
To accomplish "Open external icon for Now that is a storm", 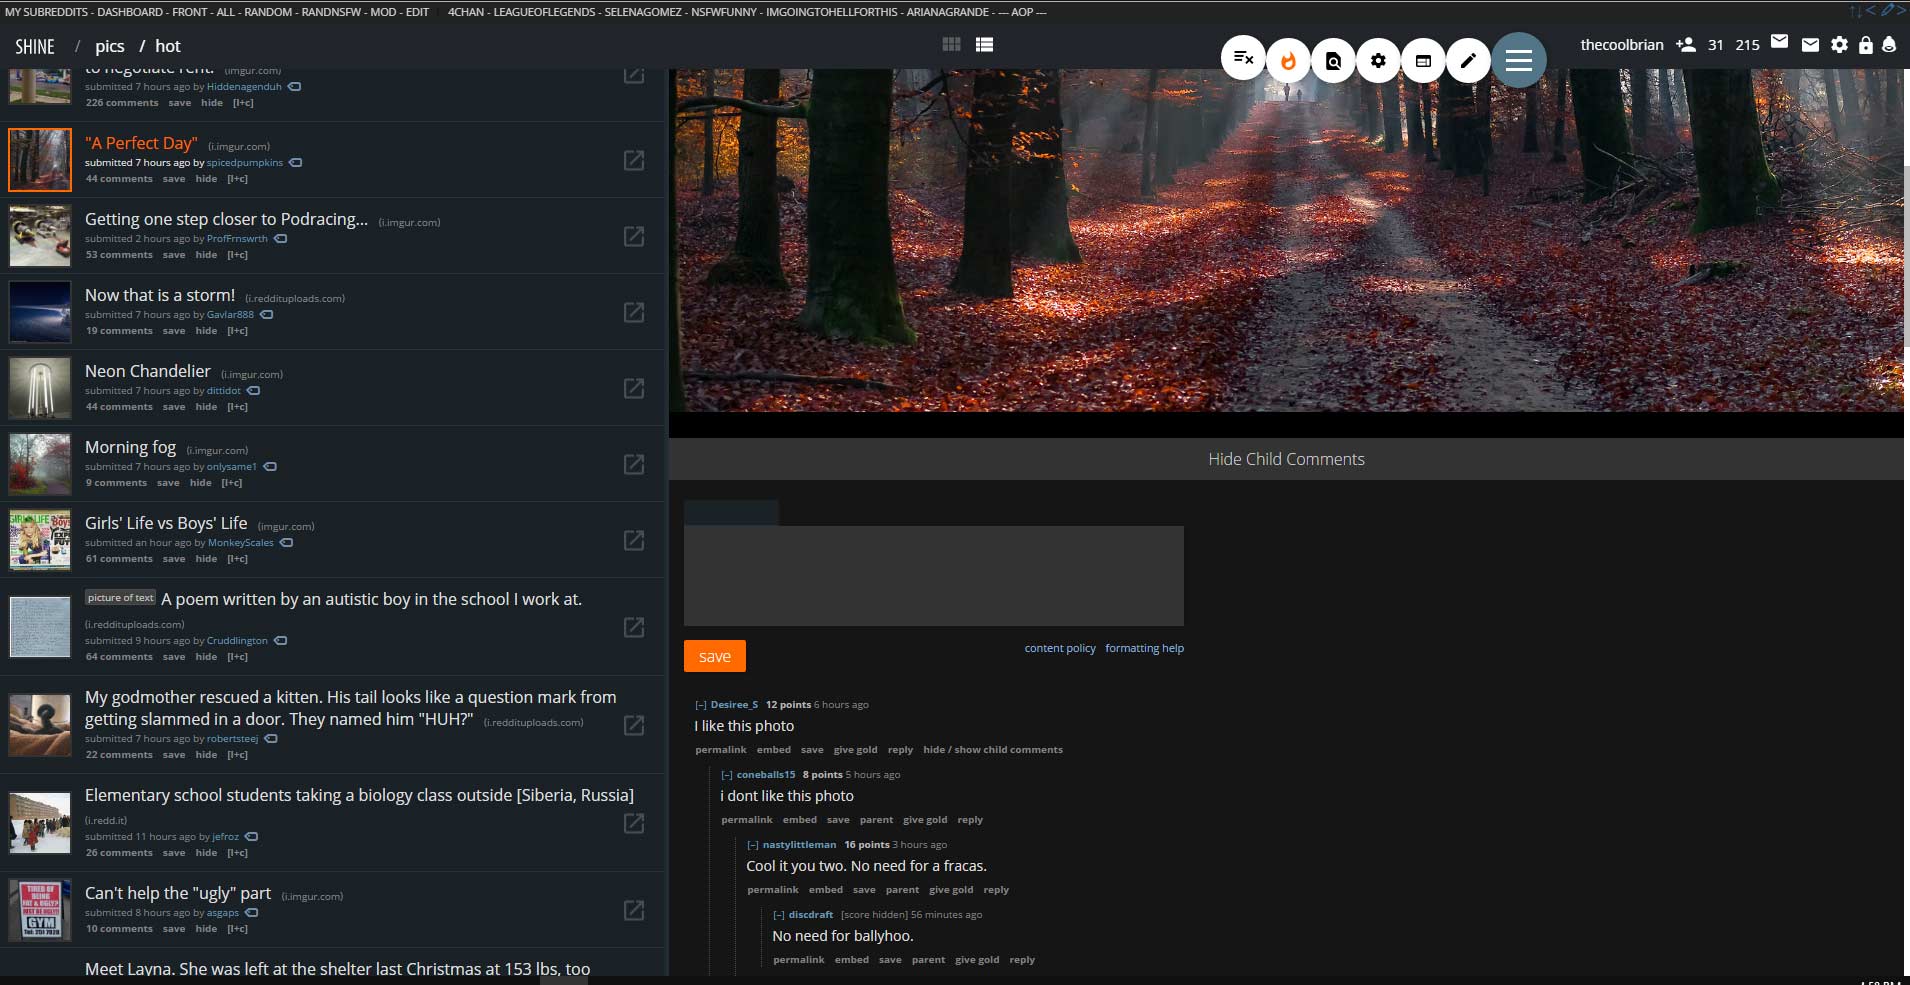I will 634,312.
